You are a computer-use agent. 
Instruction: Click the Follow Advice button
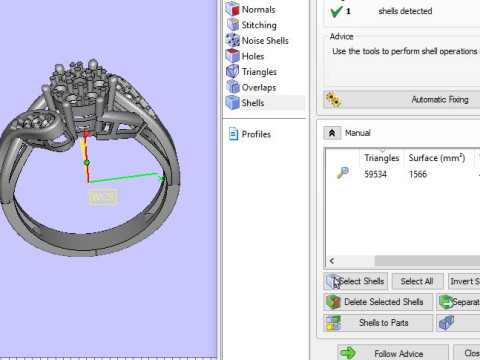point(393,353)
